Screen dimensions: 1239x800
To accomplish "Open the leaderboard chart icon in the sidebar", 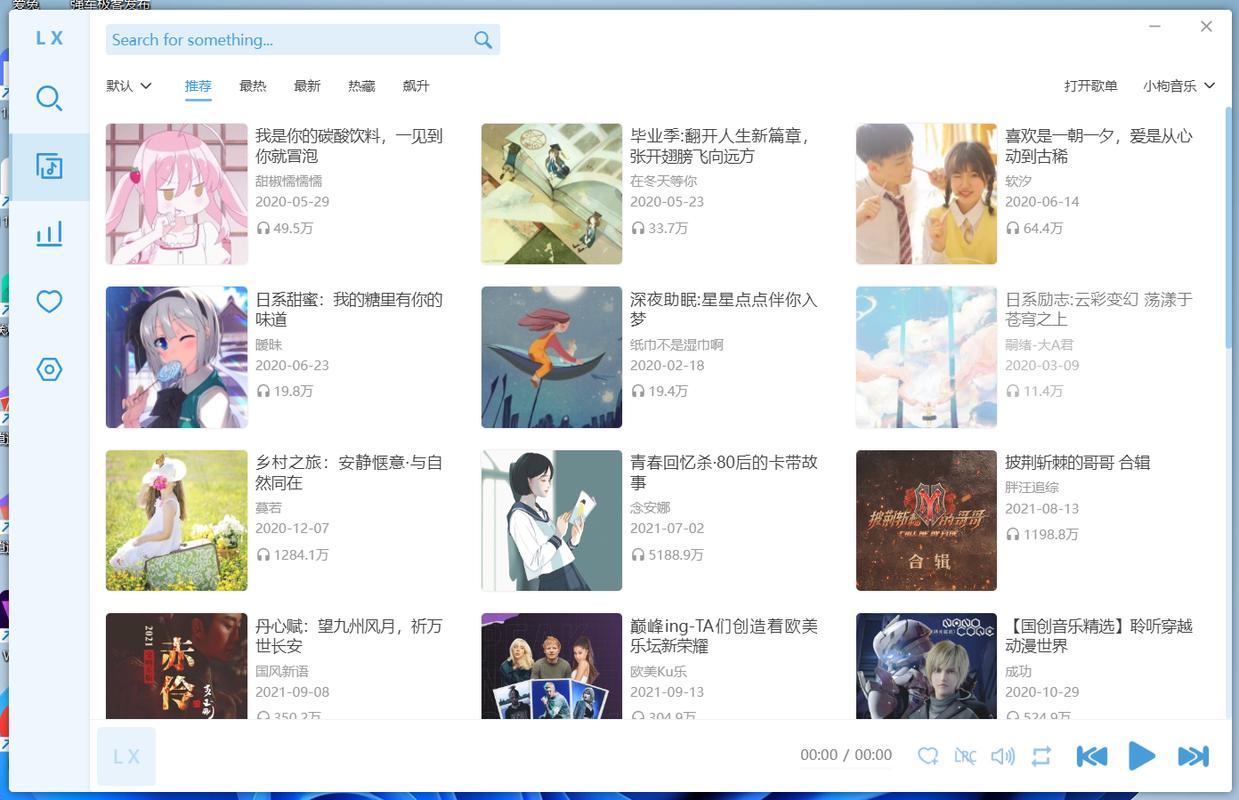I will point(49,234).
